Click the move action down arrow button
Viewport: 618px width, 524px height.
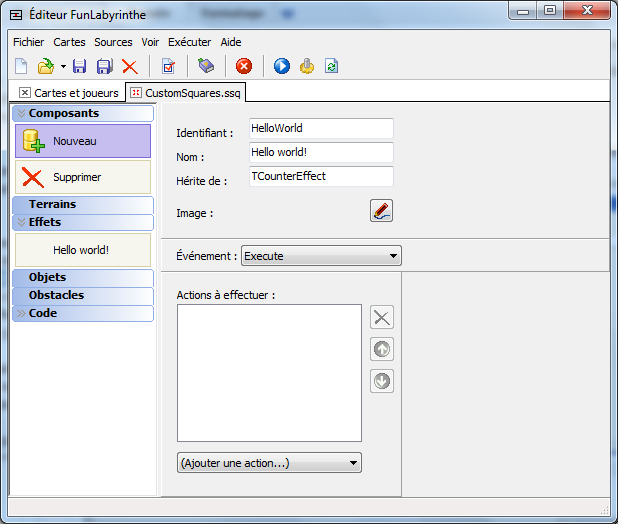pyautogui.click(x=382, y=381)
